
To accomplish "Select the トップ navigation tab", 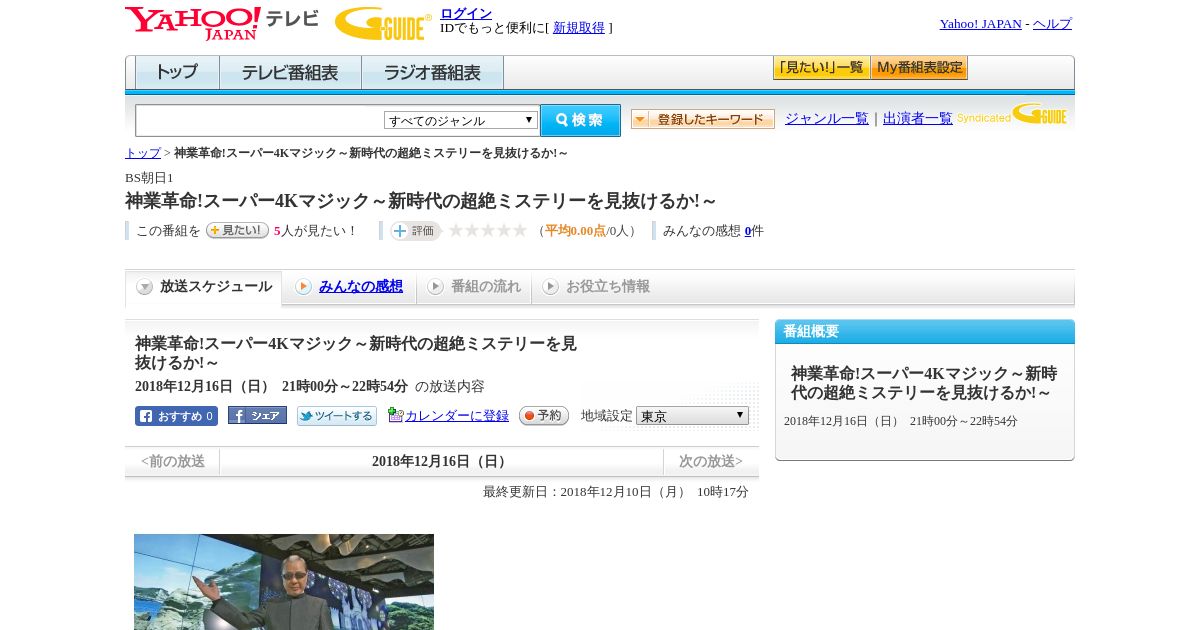I will (x=177, y=73).
